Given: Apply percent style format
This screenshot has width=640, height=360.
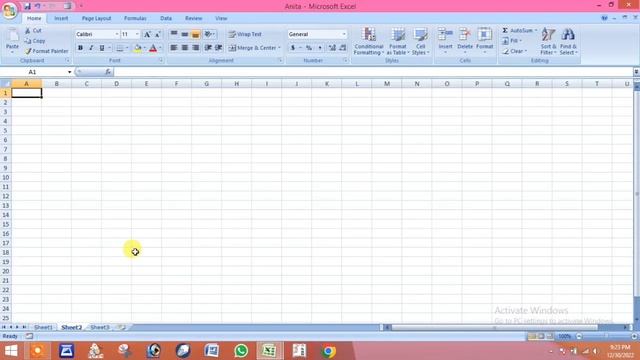Looking at the screenshot, I should coord(309,48).
